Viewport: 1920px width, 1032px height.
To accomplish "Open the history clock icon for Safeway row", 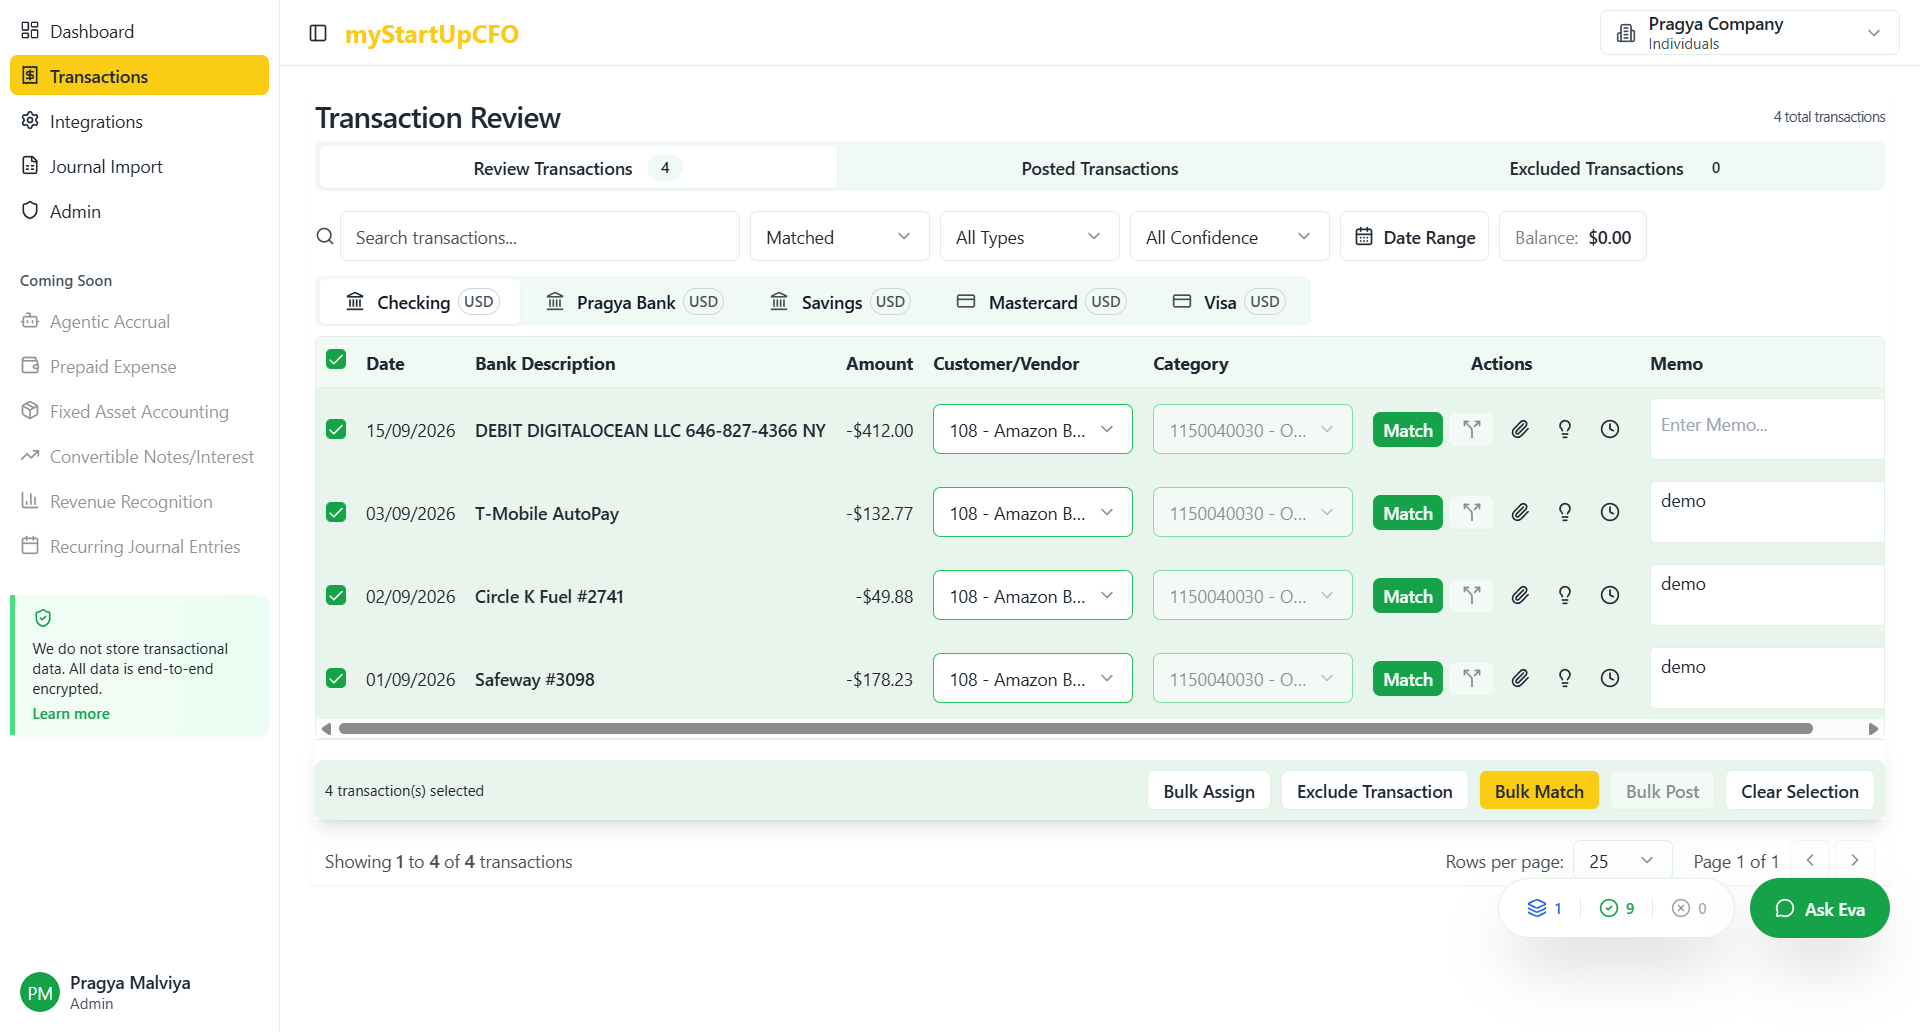I will [x=1610, y=679].
